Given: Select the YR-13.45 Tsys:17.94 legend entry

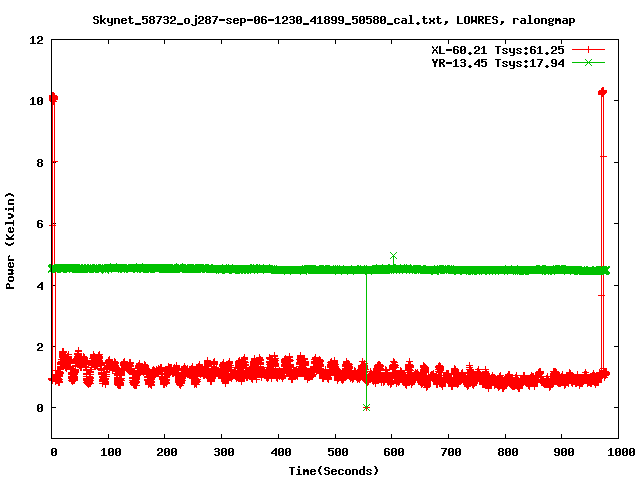Looking at the screenshot, I should tap(498, 63).
